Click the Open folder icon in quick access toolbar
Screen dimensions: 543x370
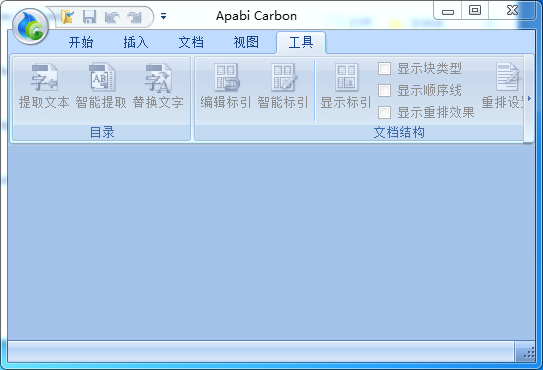[x=67, y=16]
